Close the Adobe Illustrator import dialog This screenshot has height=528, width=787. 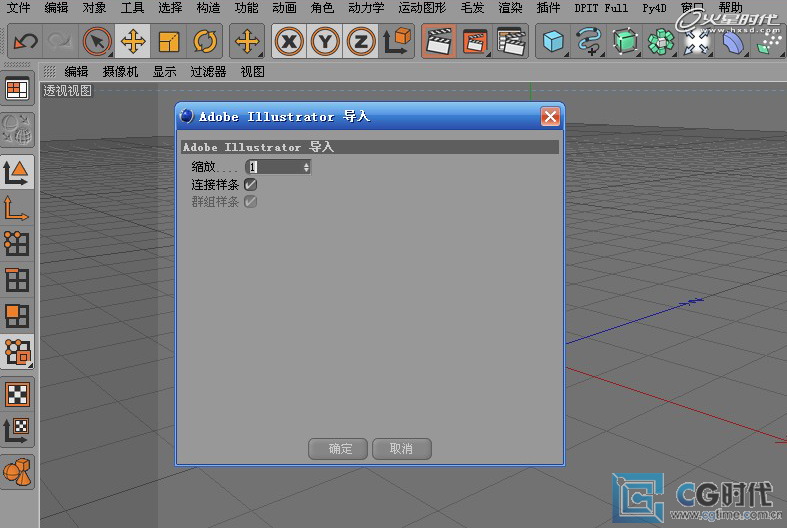point(550,116)
